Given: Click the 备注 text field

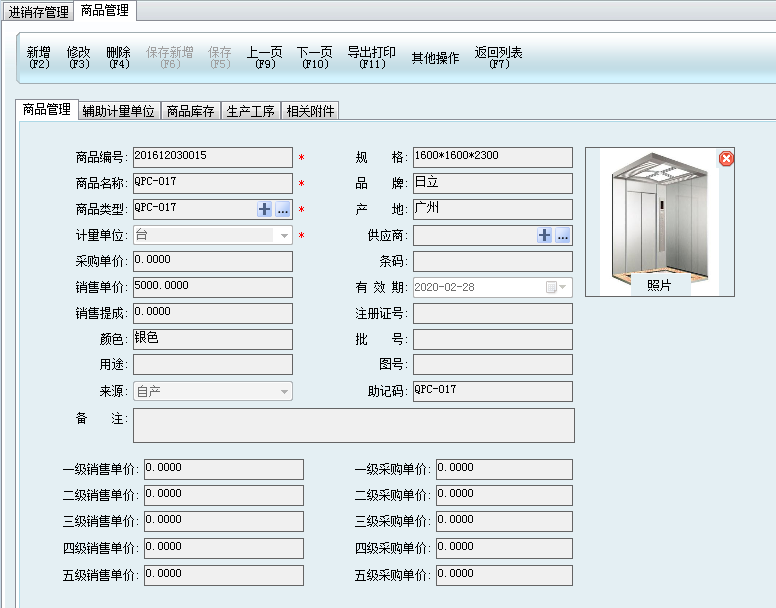Looking at the screenshot, I should [354, 425].
